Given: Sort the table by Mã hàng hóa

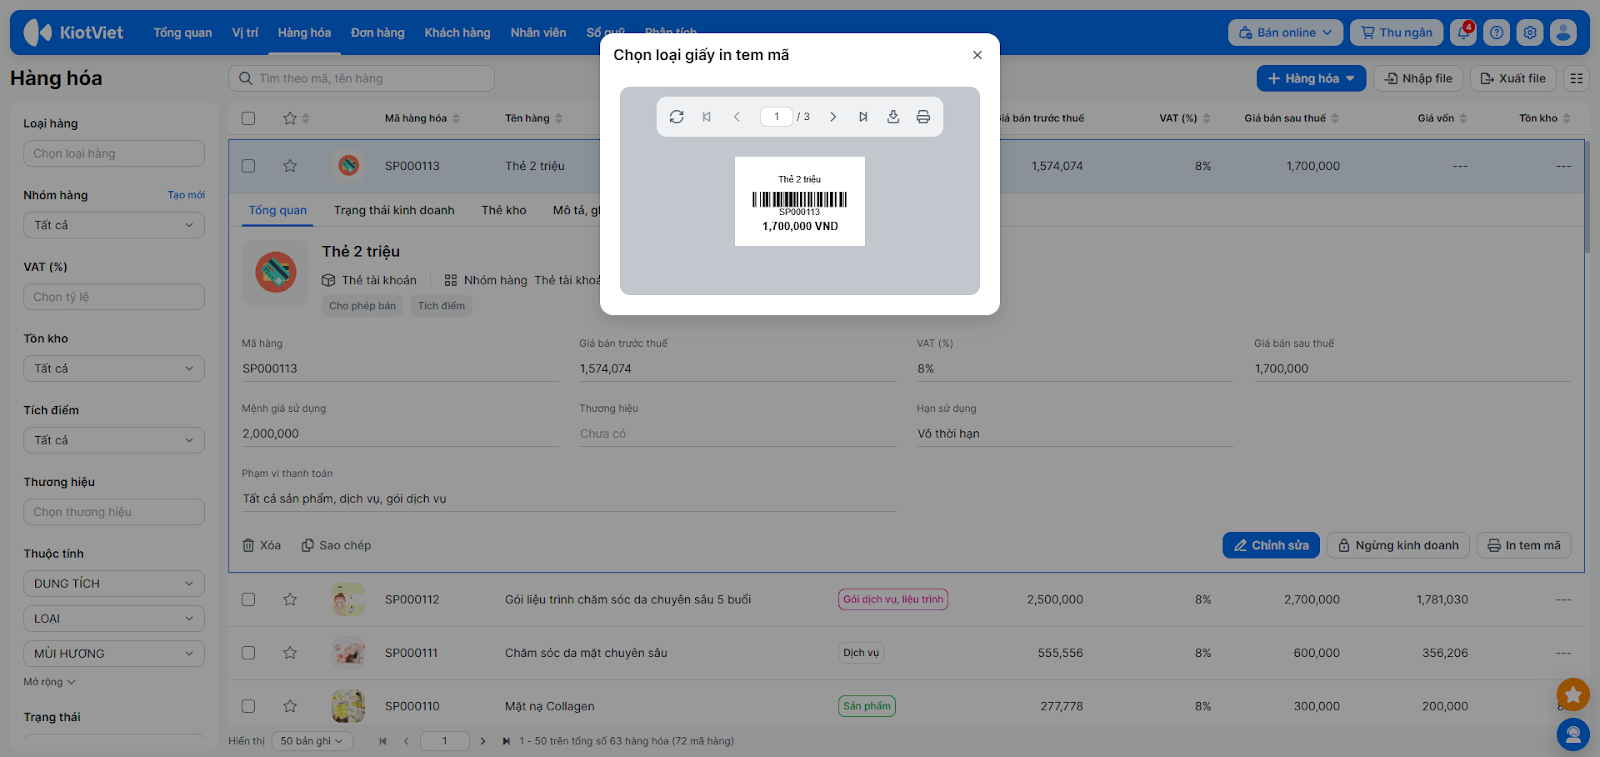Looking at the screenshot, I should point(422,118).
